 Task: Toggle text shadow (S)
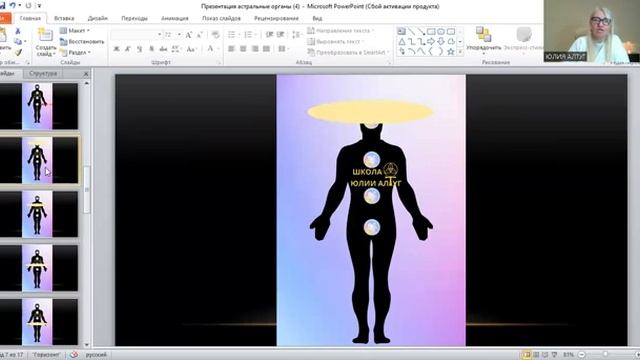coord(151,49)
